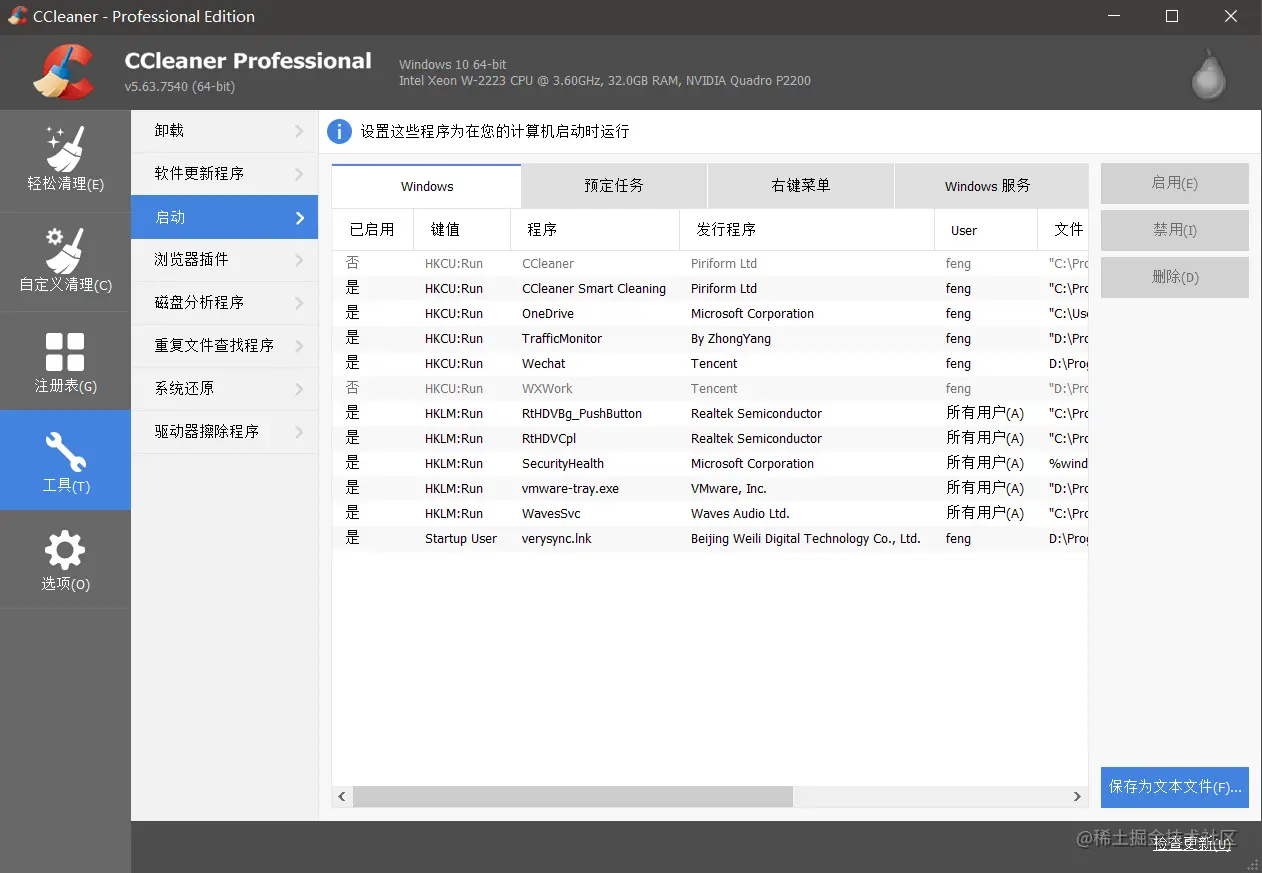Open the 自定义清理 custom clean section

(x=65, y=261)
